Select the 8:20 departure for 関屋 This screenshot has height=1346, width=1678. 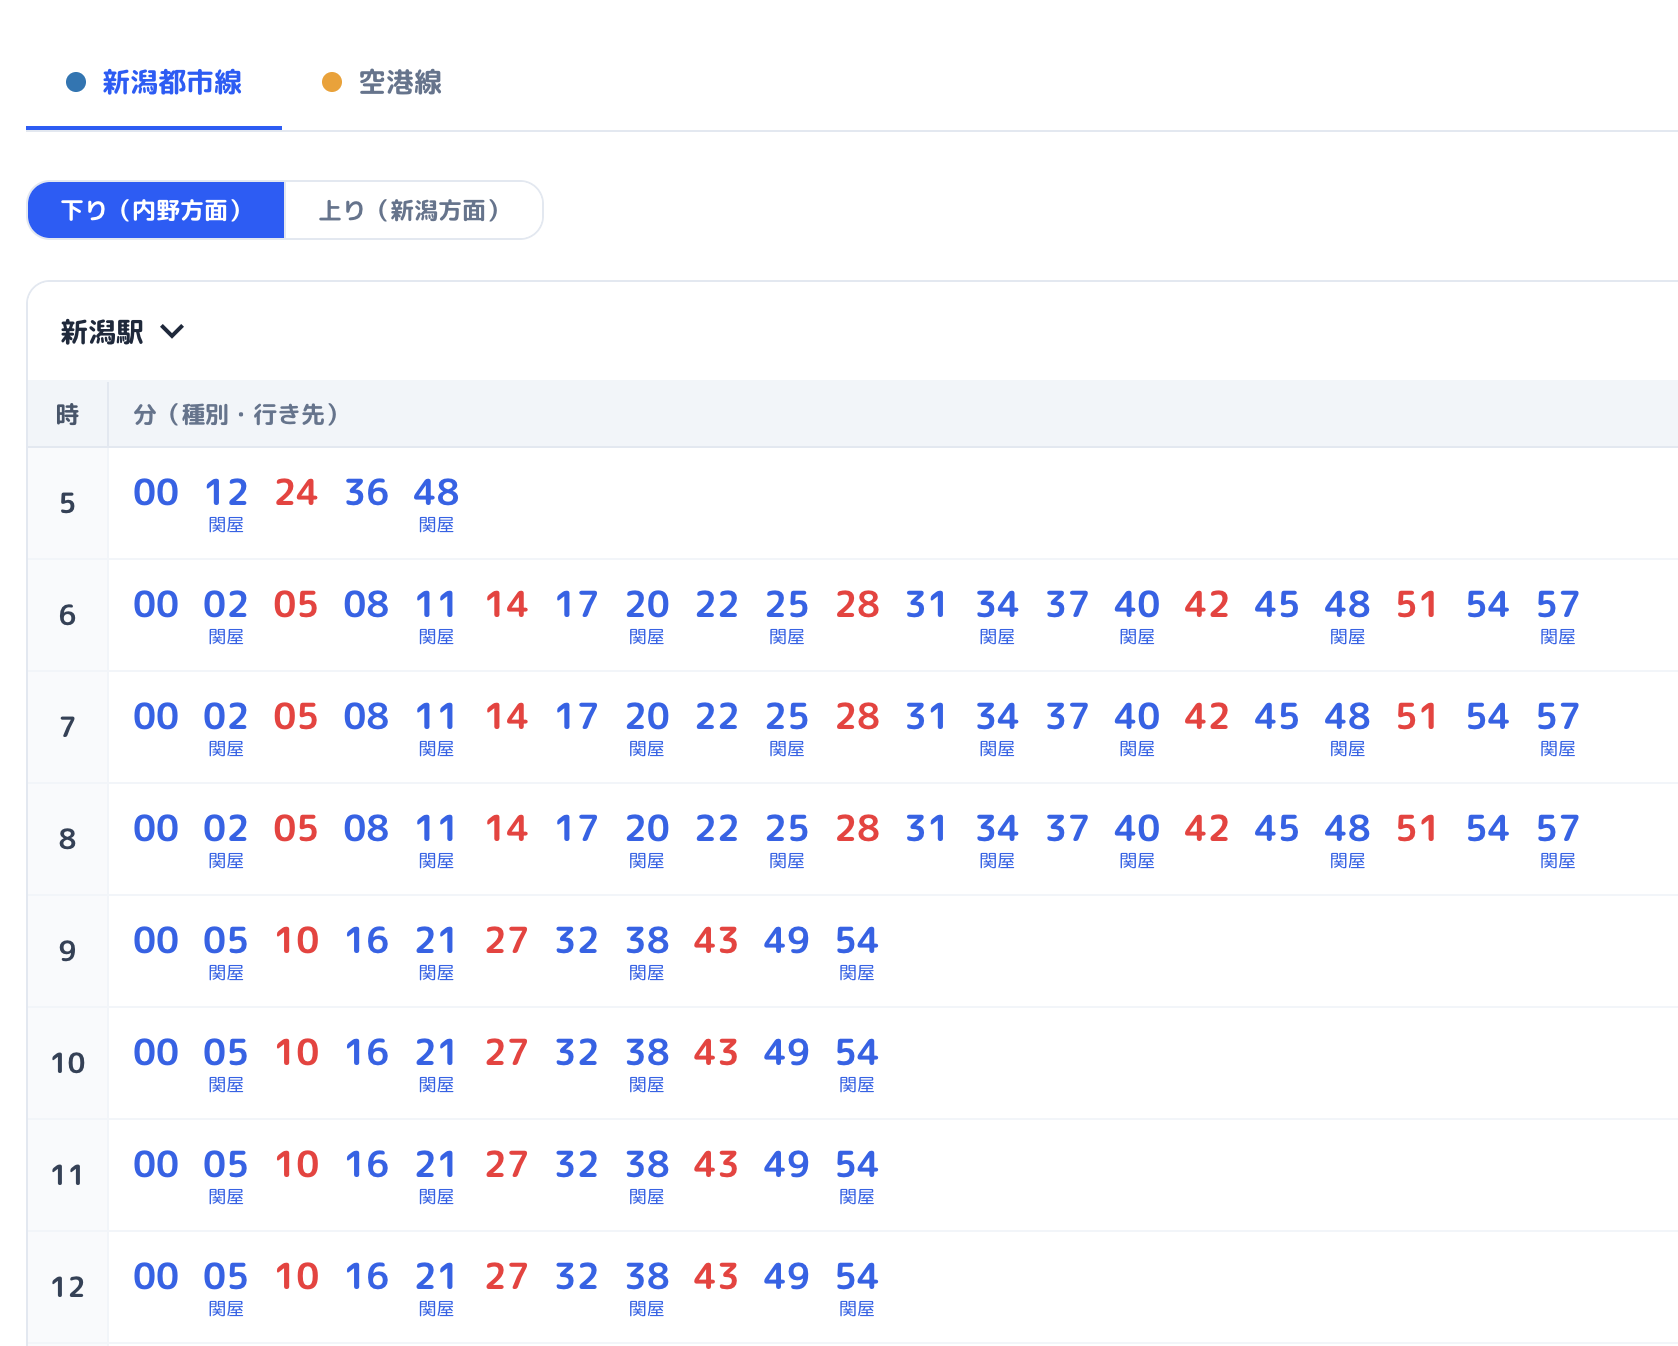[647, 839]
